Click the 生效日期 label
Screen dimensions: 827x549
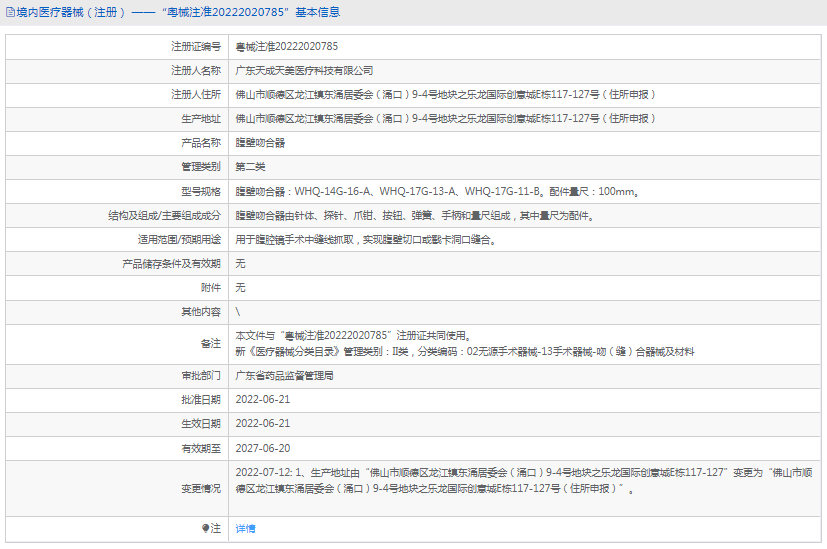[x=201, y=423]
